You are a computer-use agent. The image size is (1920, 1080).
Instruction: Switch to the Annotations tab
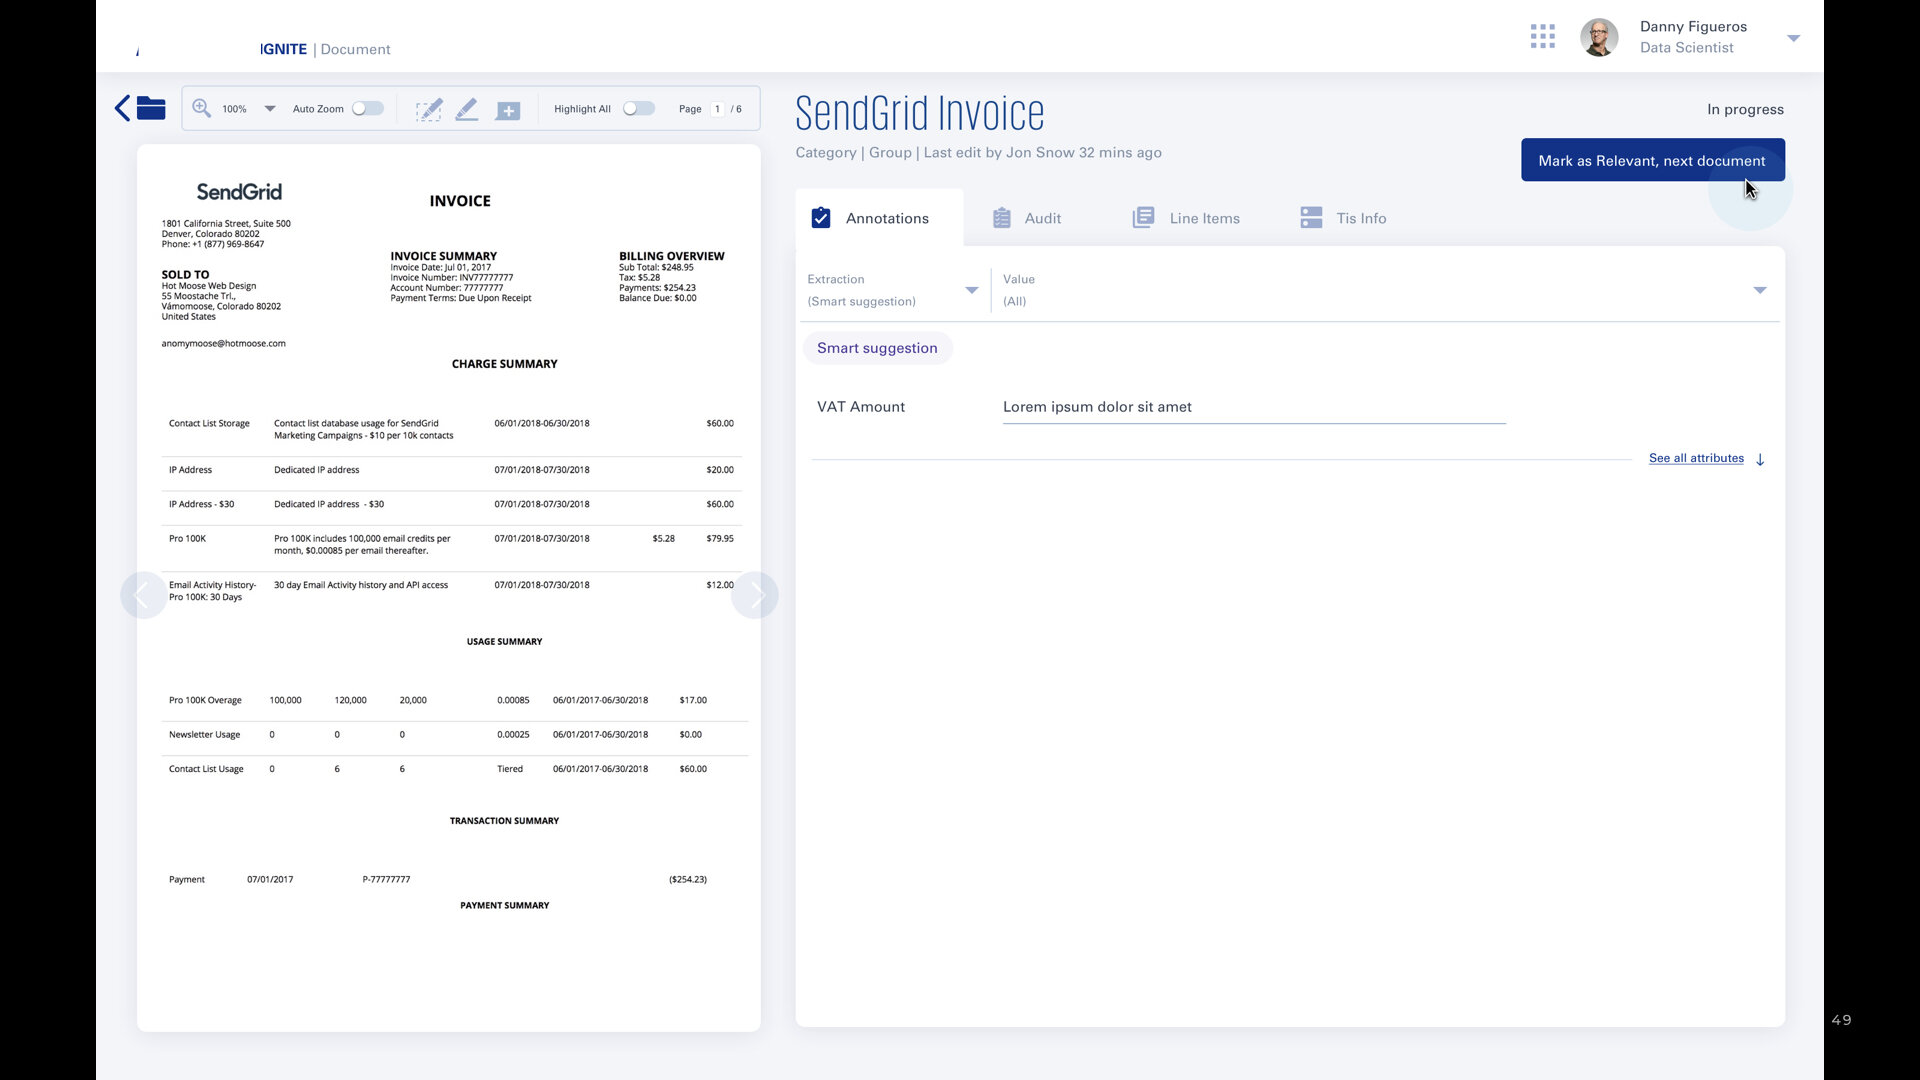(879, 218)
